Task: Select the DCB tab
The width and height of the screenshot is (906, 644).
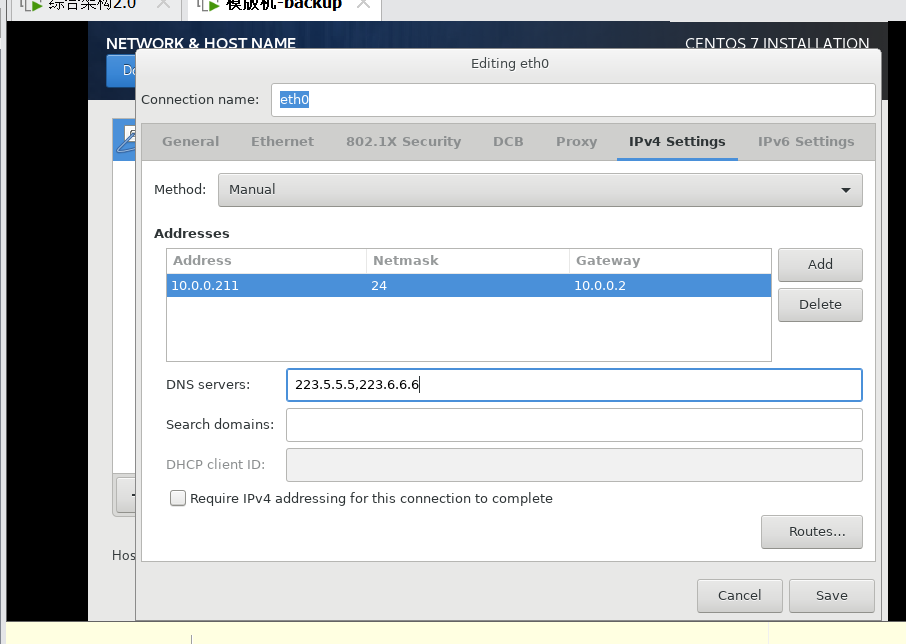Action: click(508, 142)
